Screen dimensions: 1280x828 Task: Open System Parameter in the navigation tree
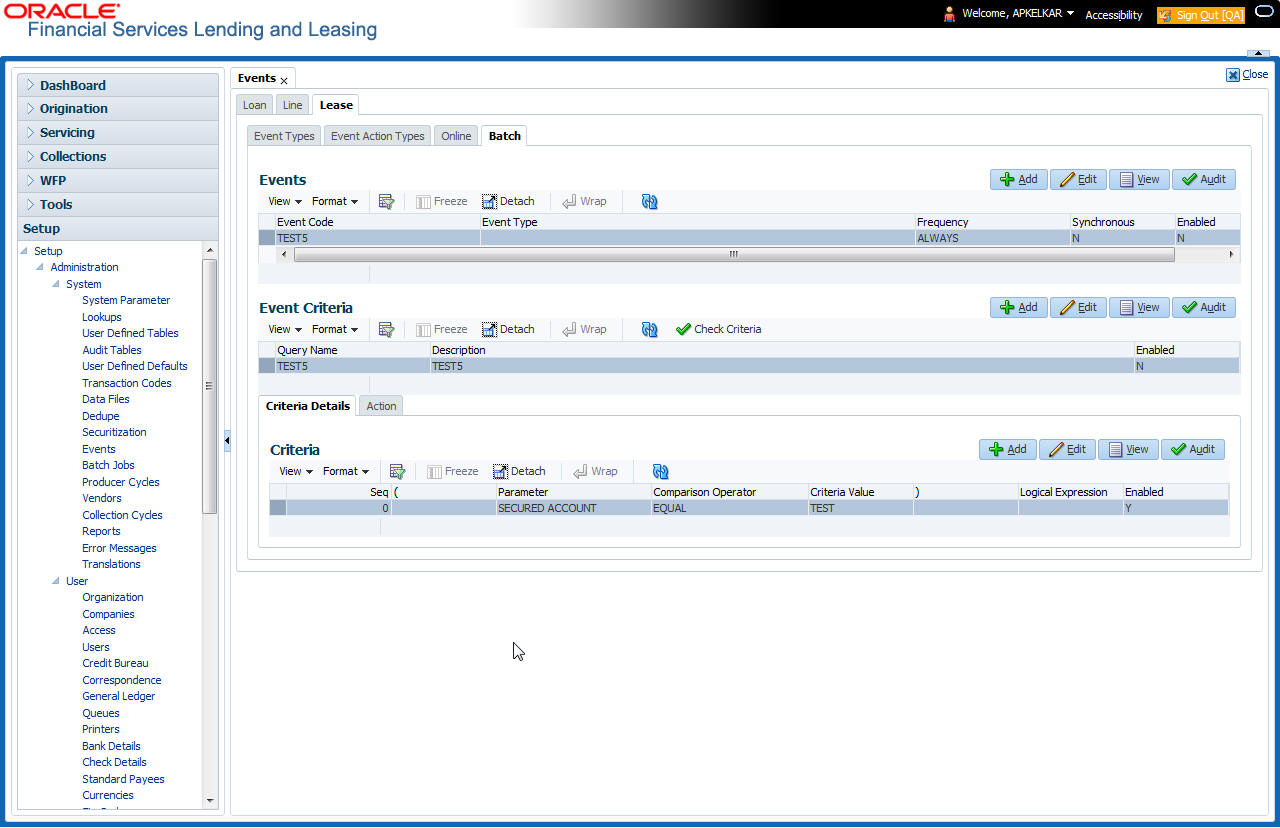[x=126, y=300]
